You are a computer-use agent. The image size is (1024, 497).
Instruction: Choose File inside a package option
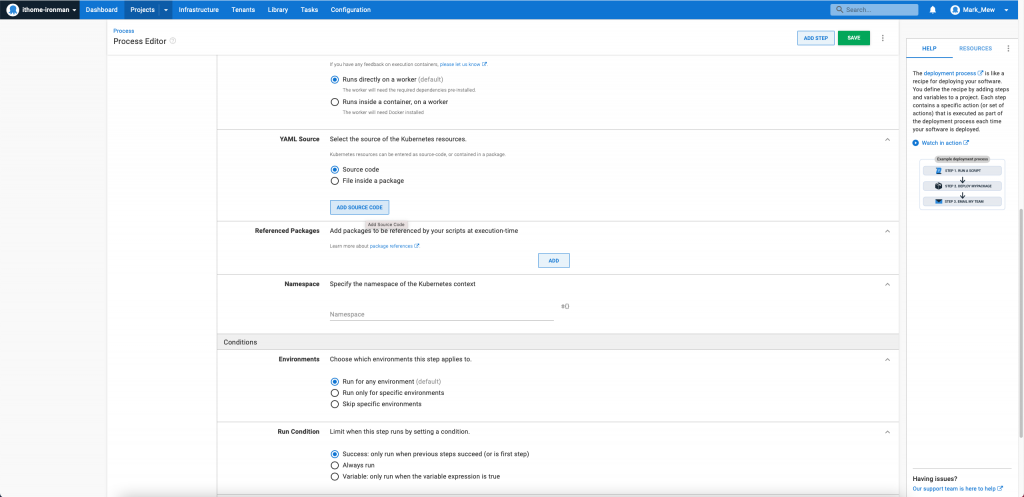(335, 181)
